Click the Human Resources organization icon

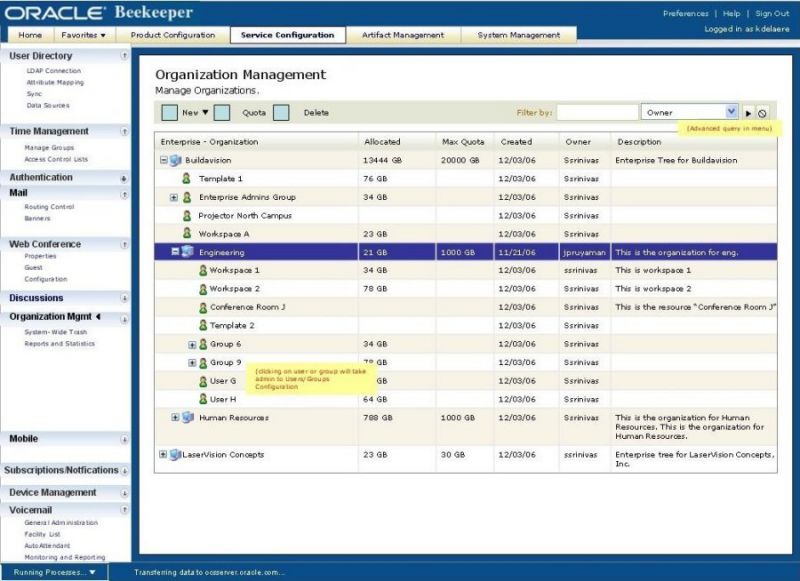click(188, 417)
